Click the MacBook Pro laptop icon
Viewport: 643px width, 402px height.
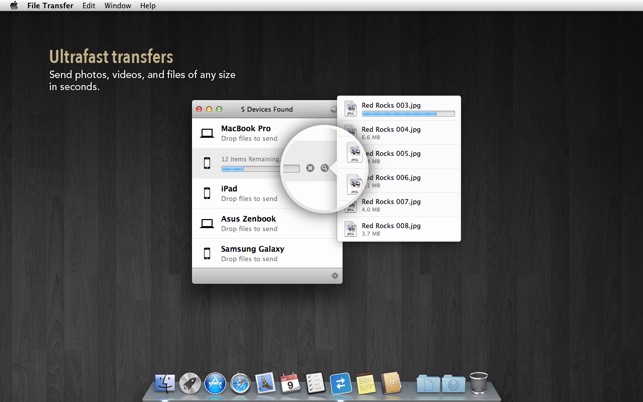click(207, 133)
